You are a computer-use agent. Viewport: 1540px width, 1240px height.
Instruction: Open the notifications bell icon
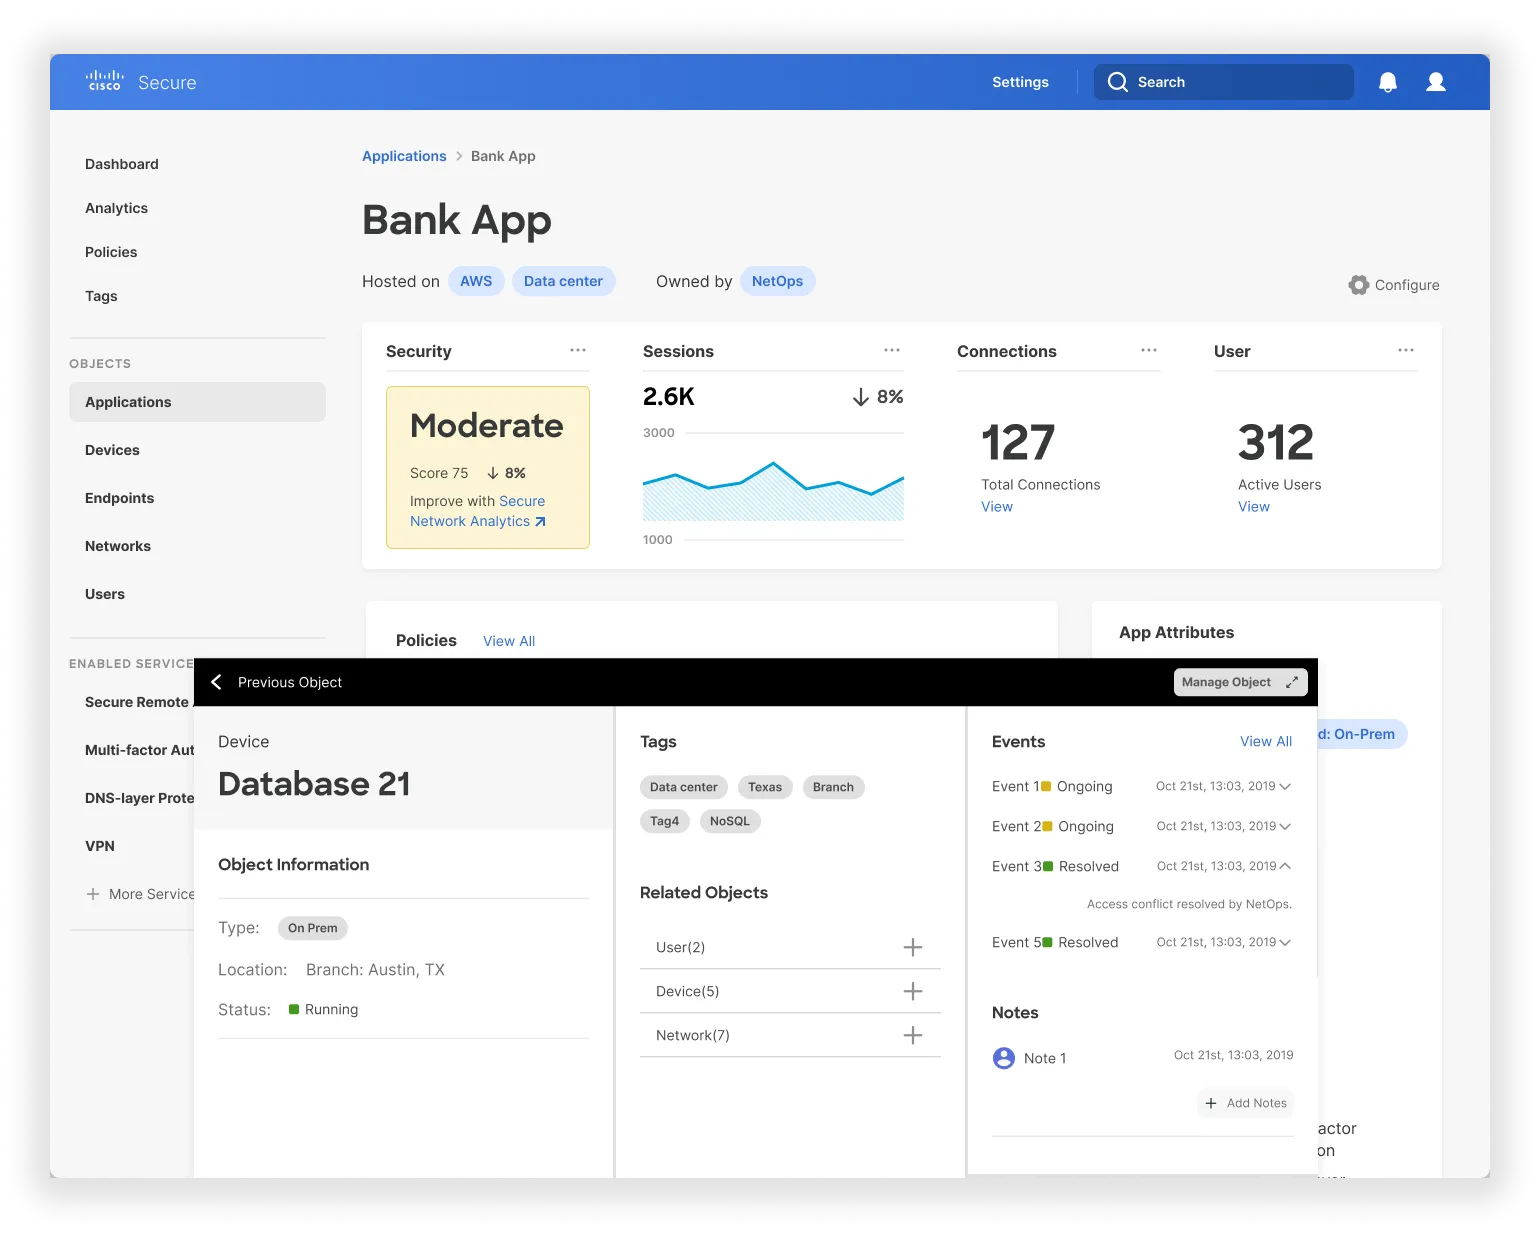(x=1388, y=82)
